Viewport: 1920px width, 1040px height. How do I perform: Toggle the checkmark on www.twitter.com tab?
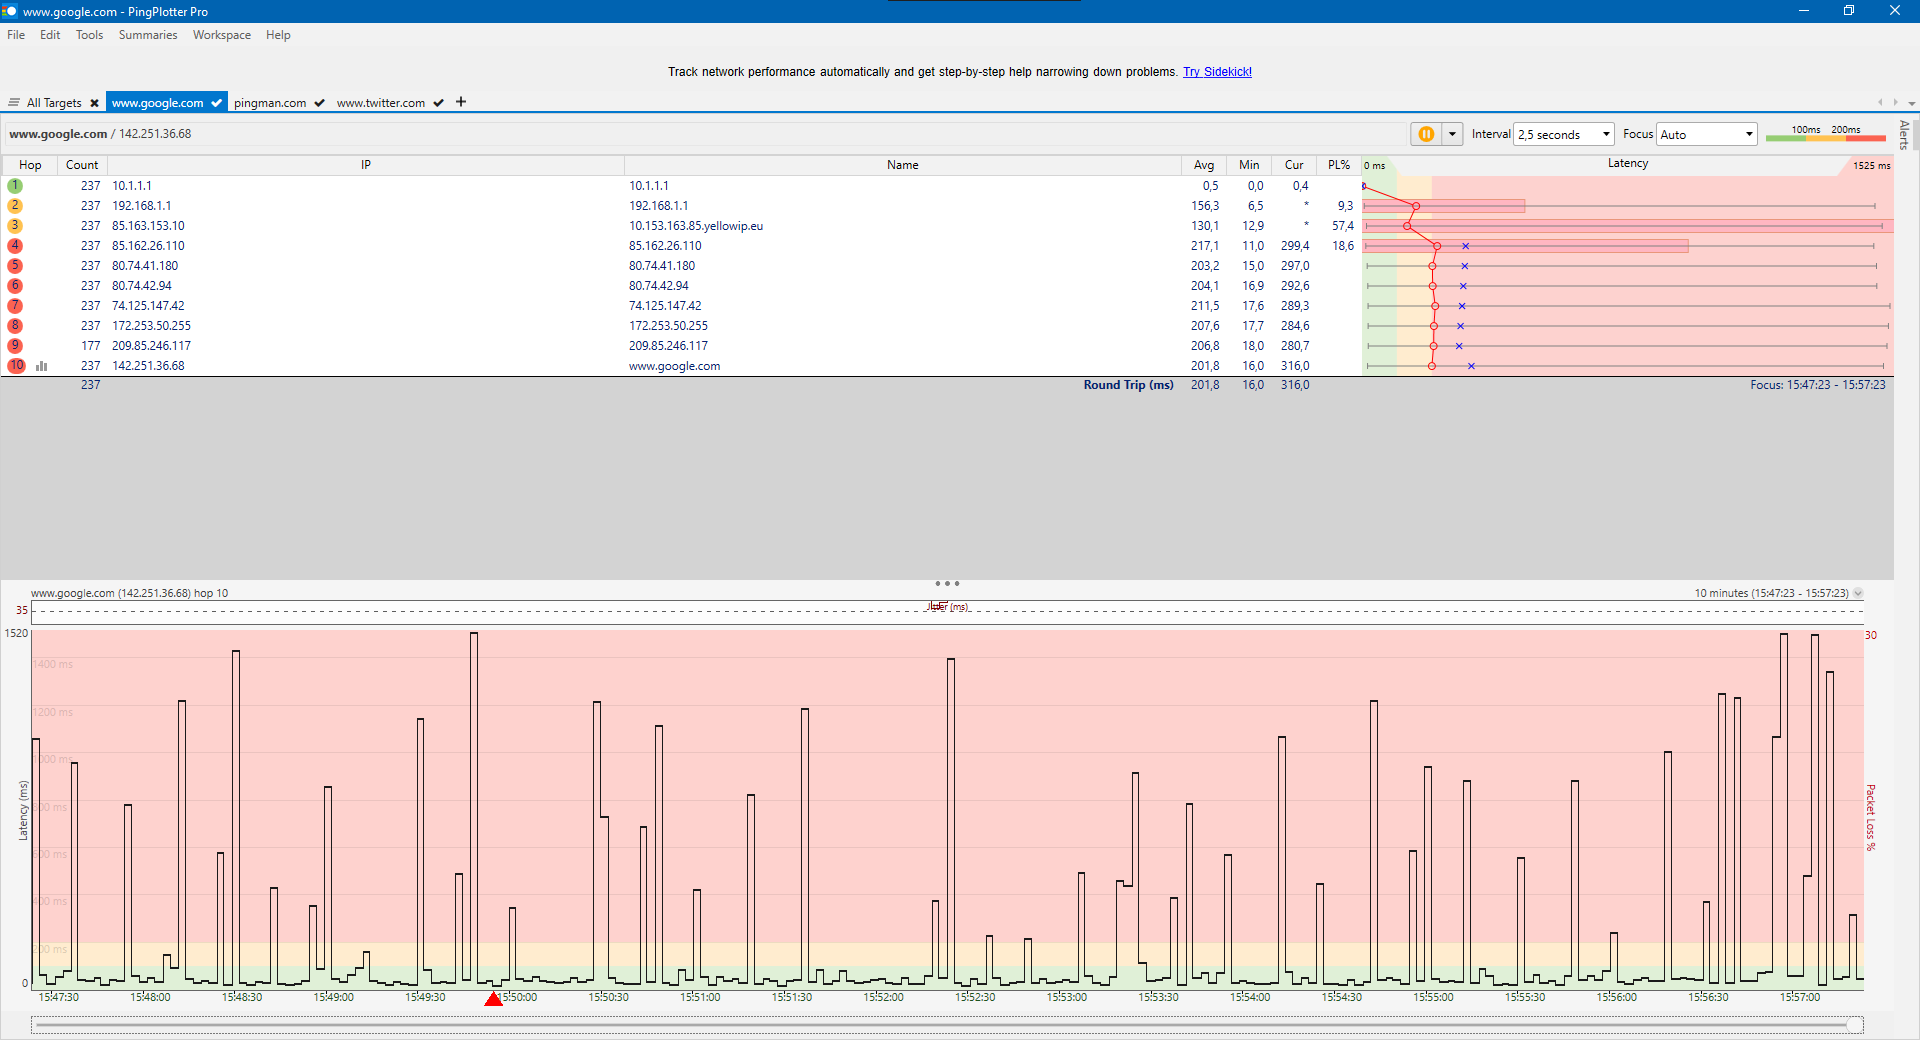(438, 103)
